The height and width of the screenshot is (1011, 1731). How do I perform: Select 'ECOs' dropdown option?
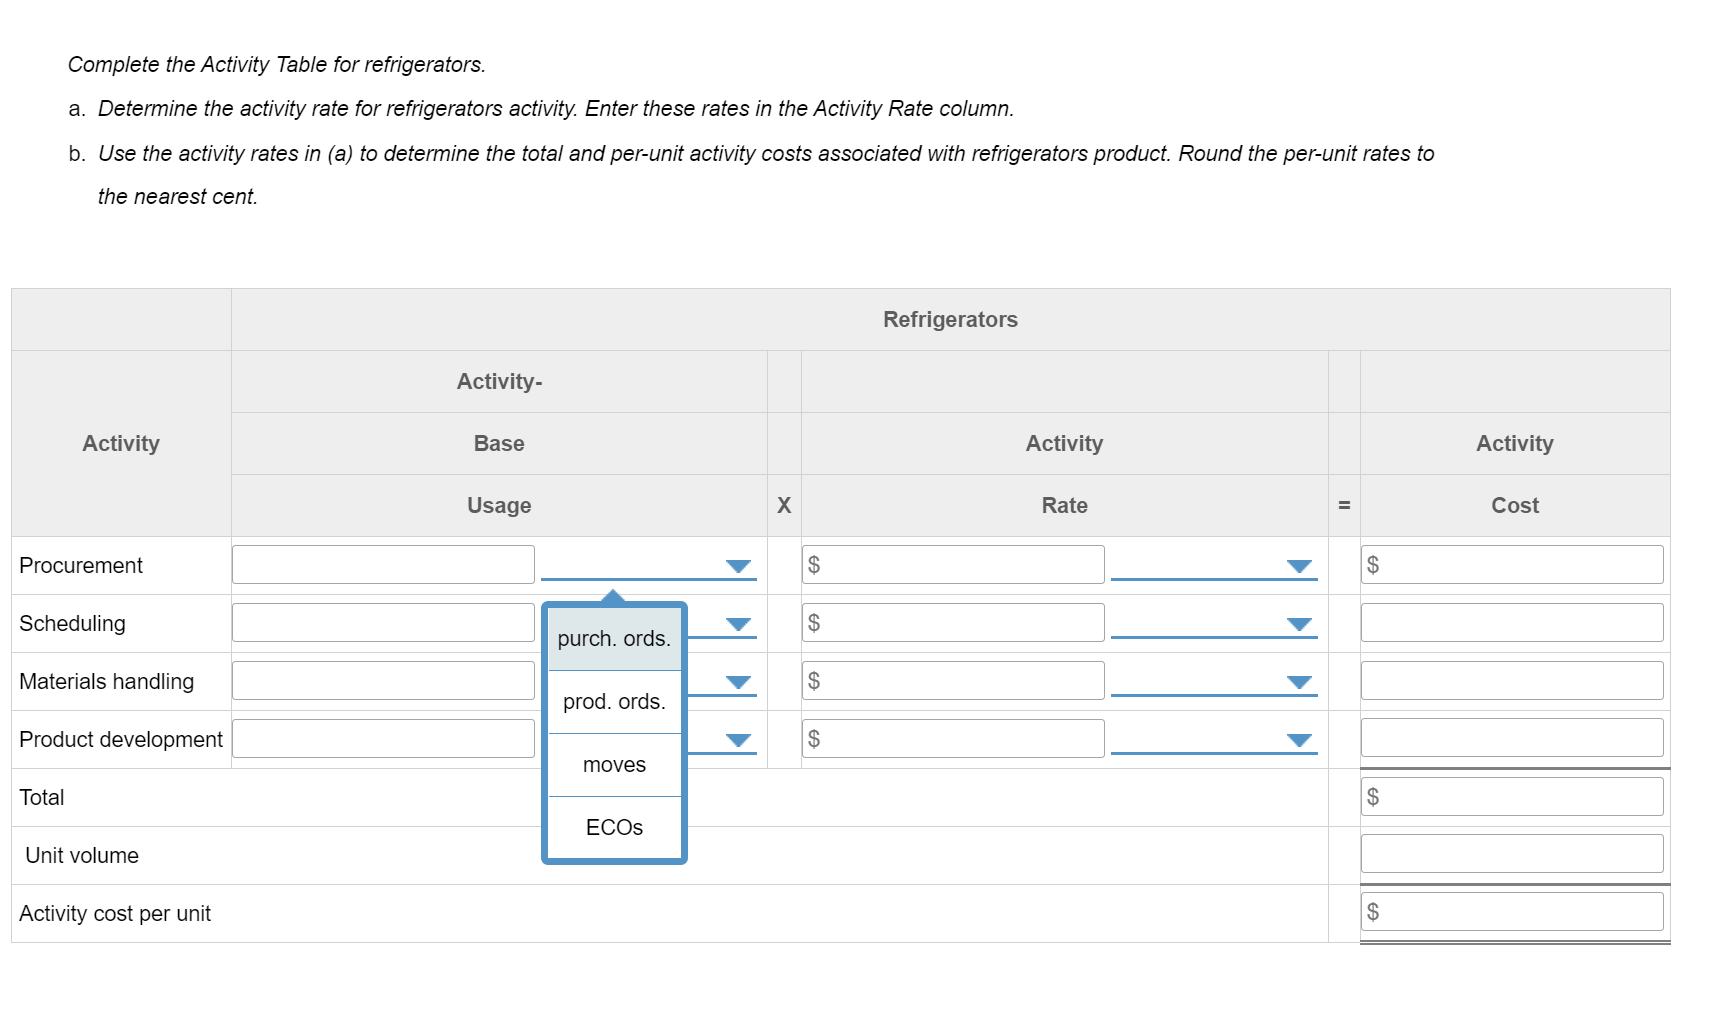pos(614,828)
